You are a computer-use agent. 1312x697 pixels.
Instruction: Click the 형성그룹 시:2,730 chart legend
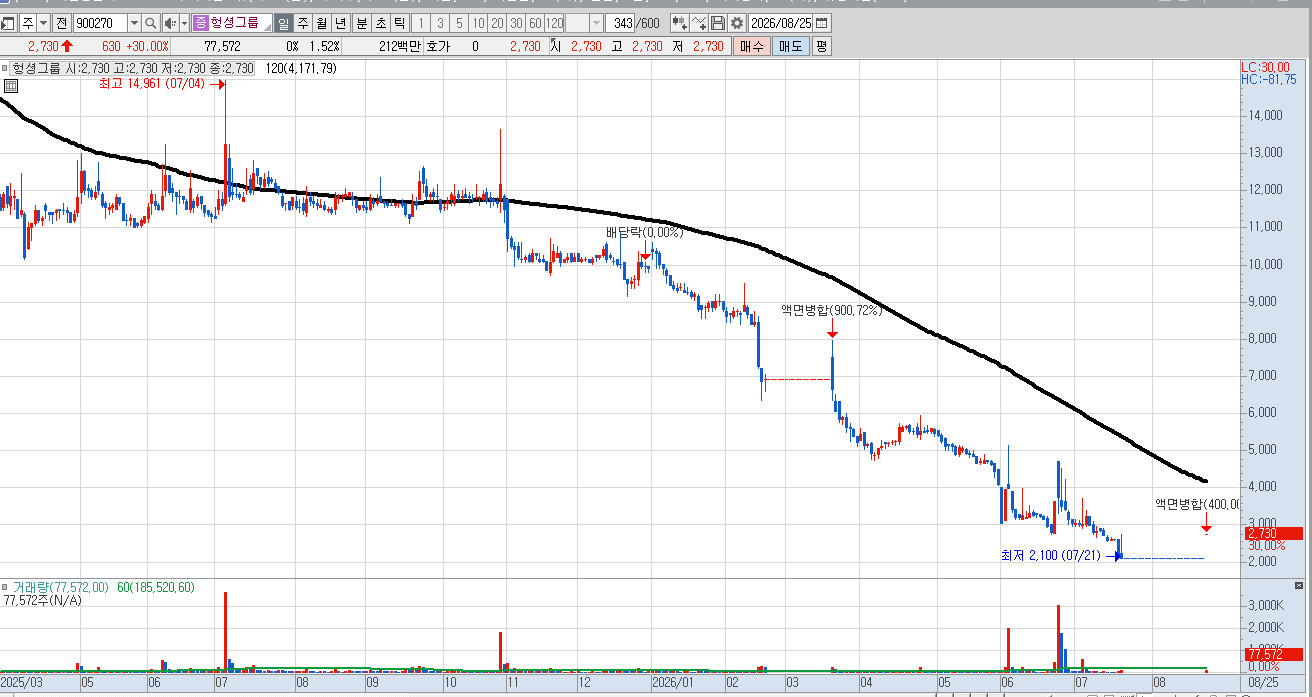click(x=134, y=68)
